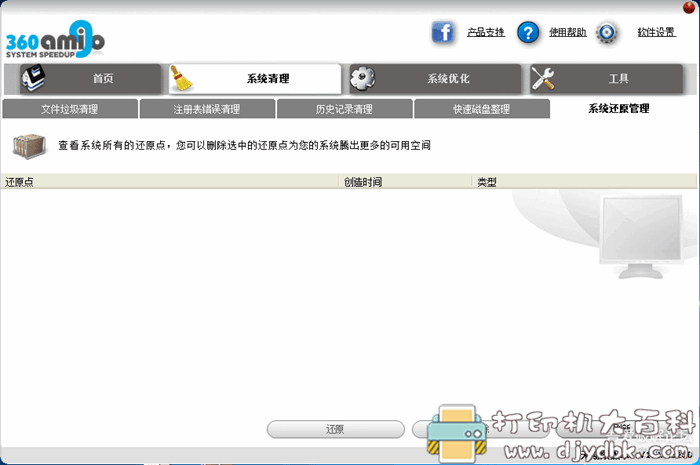Click the restore point box icon
Screen dimensions: 700x465
(29, 146)
